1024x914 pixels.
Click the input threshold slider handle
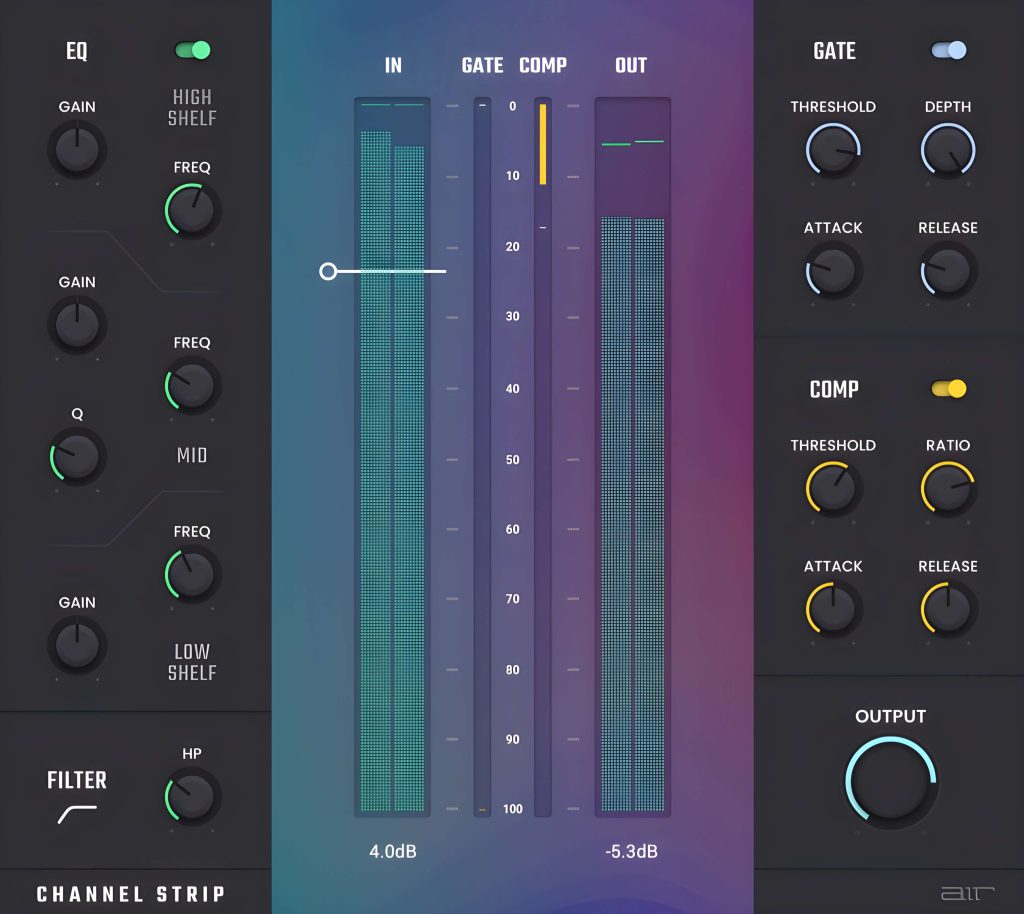pos(328,271)
